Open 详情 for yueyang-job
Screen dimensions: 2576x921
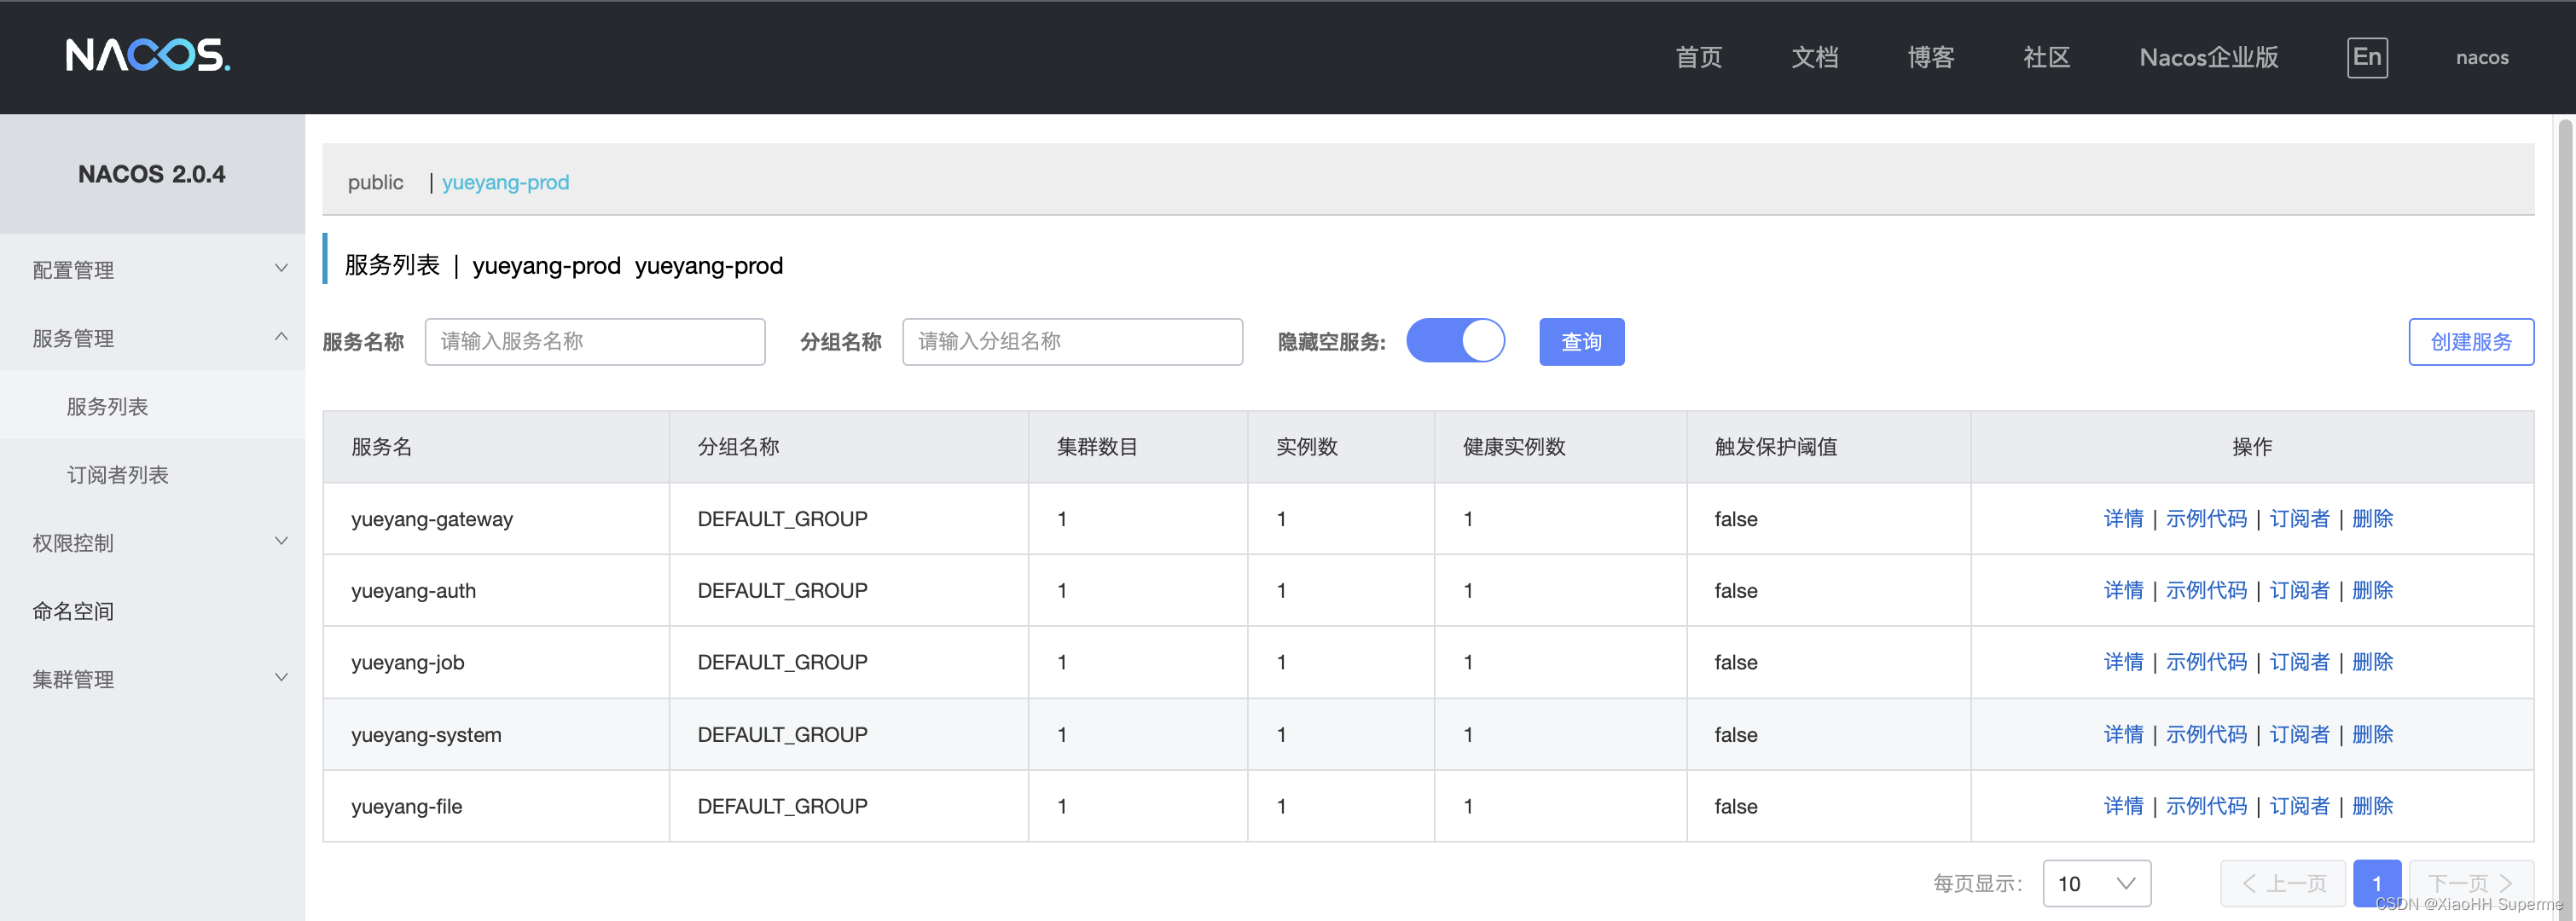[x=2123, y=662]
